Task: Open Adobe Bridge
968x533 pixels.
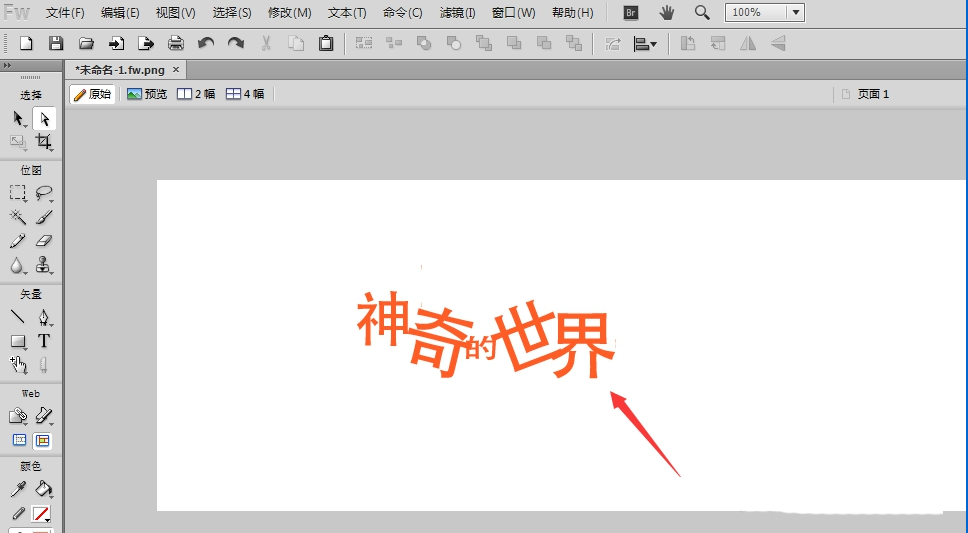Action: [630, 12]
